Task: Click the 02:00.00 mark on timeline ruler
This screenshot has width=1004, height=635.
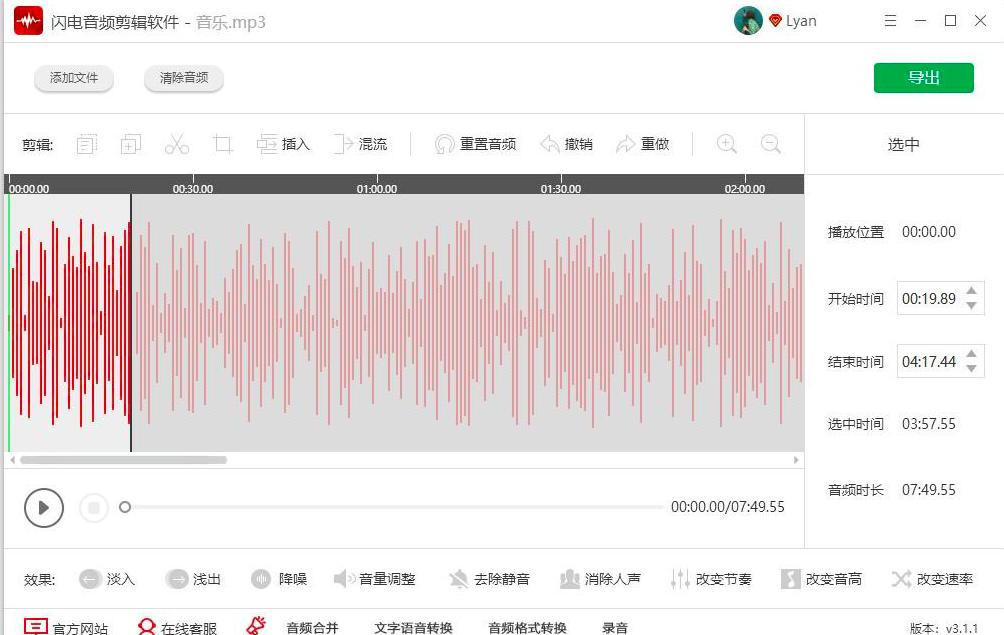Action: (745, 189)
